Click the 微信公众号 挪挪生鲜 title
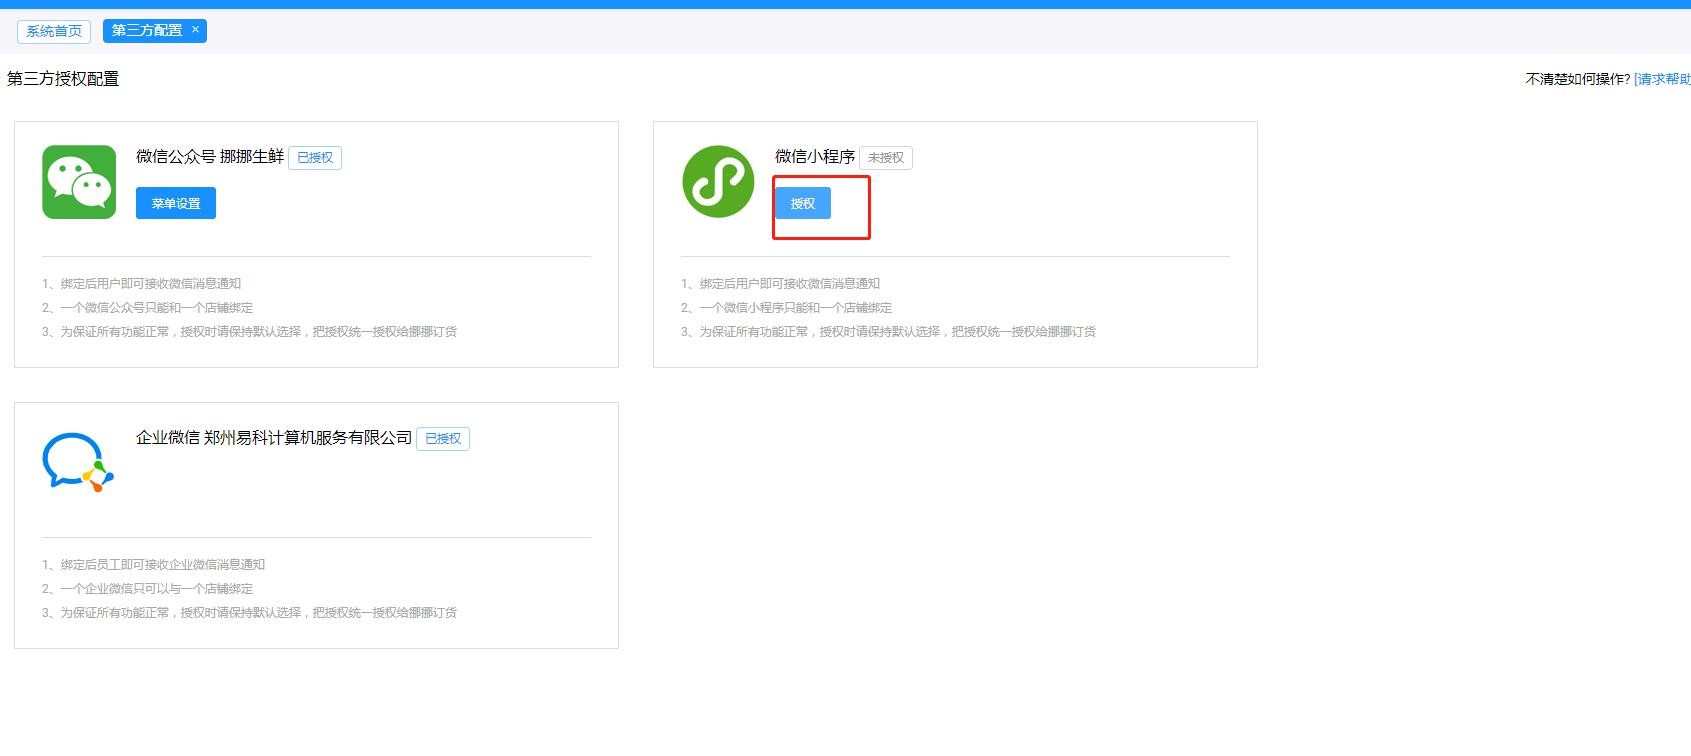 (210, 157)
